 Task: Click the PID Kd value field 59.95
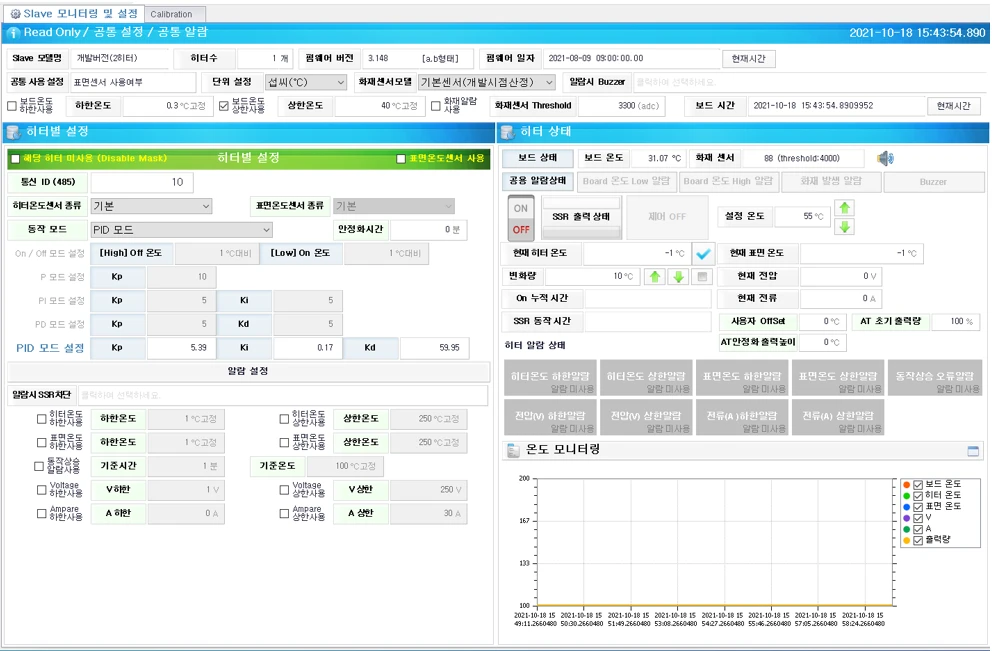[435, 348]
